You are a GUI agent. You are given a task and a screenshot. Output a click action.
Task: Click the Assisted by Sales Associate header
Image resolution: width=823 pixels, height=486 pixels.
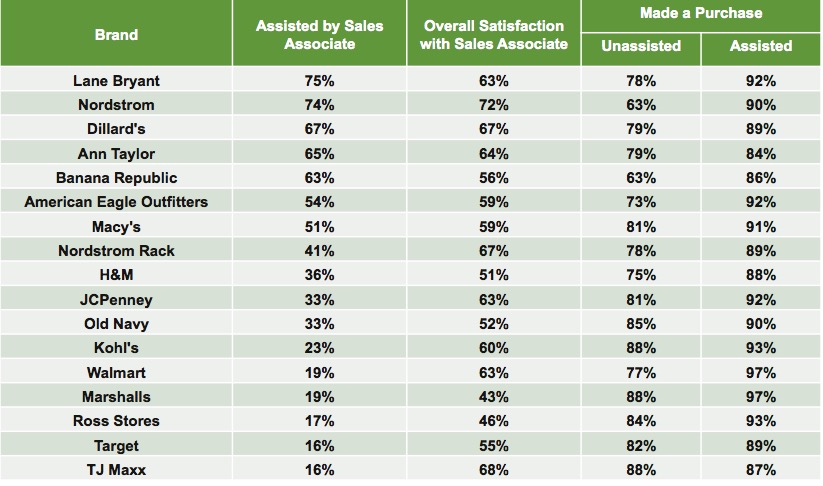coord(319,35)
